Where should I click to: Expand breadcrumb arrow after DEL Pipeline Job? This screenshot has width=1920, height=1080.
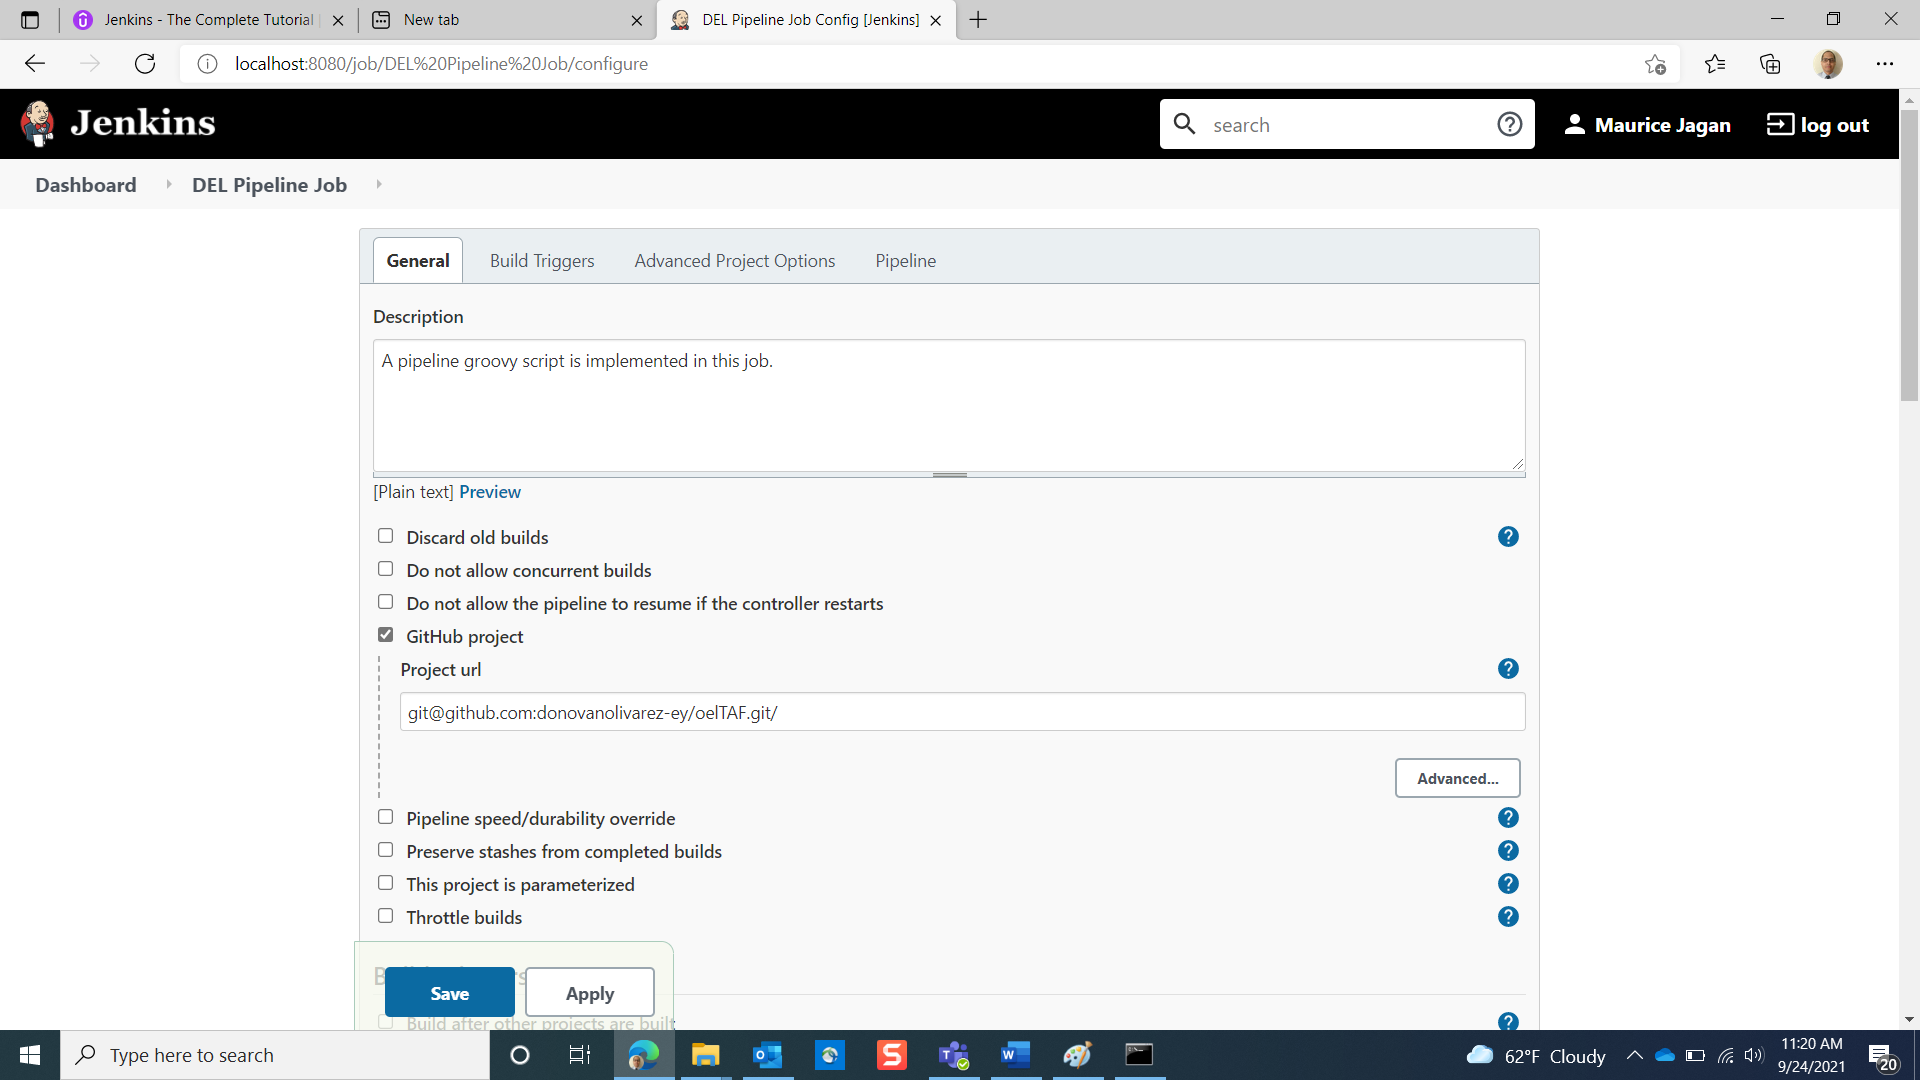pos(379,184)
